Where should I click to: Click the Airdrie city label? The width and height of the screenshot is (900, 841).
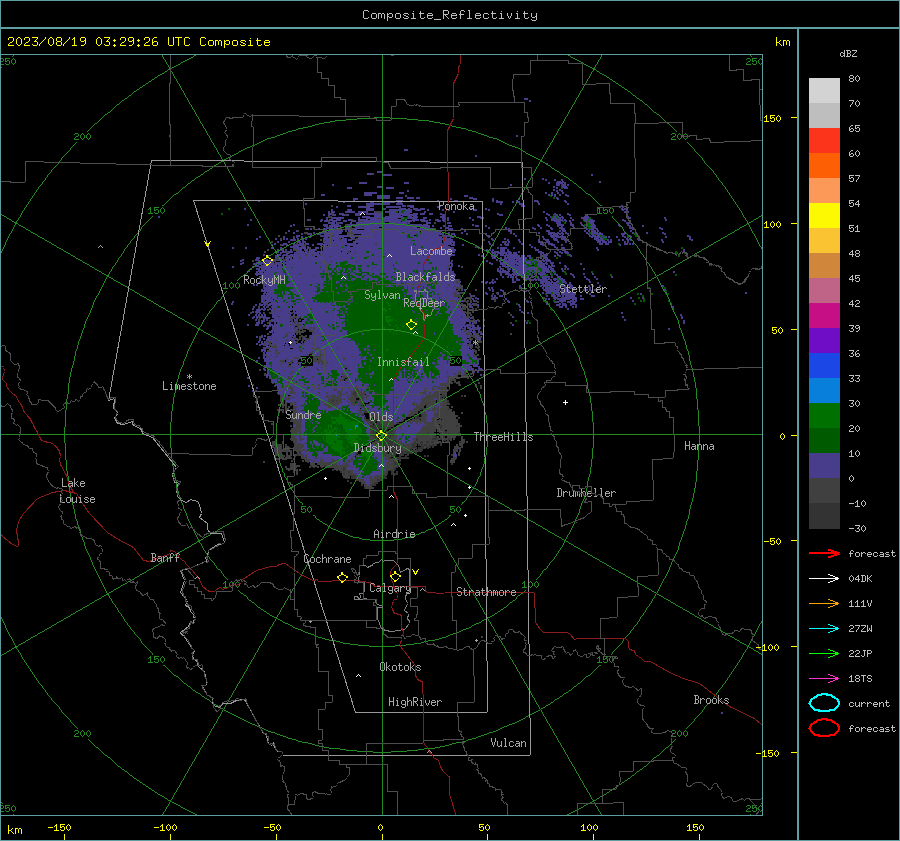[x=394, y=534]
